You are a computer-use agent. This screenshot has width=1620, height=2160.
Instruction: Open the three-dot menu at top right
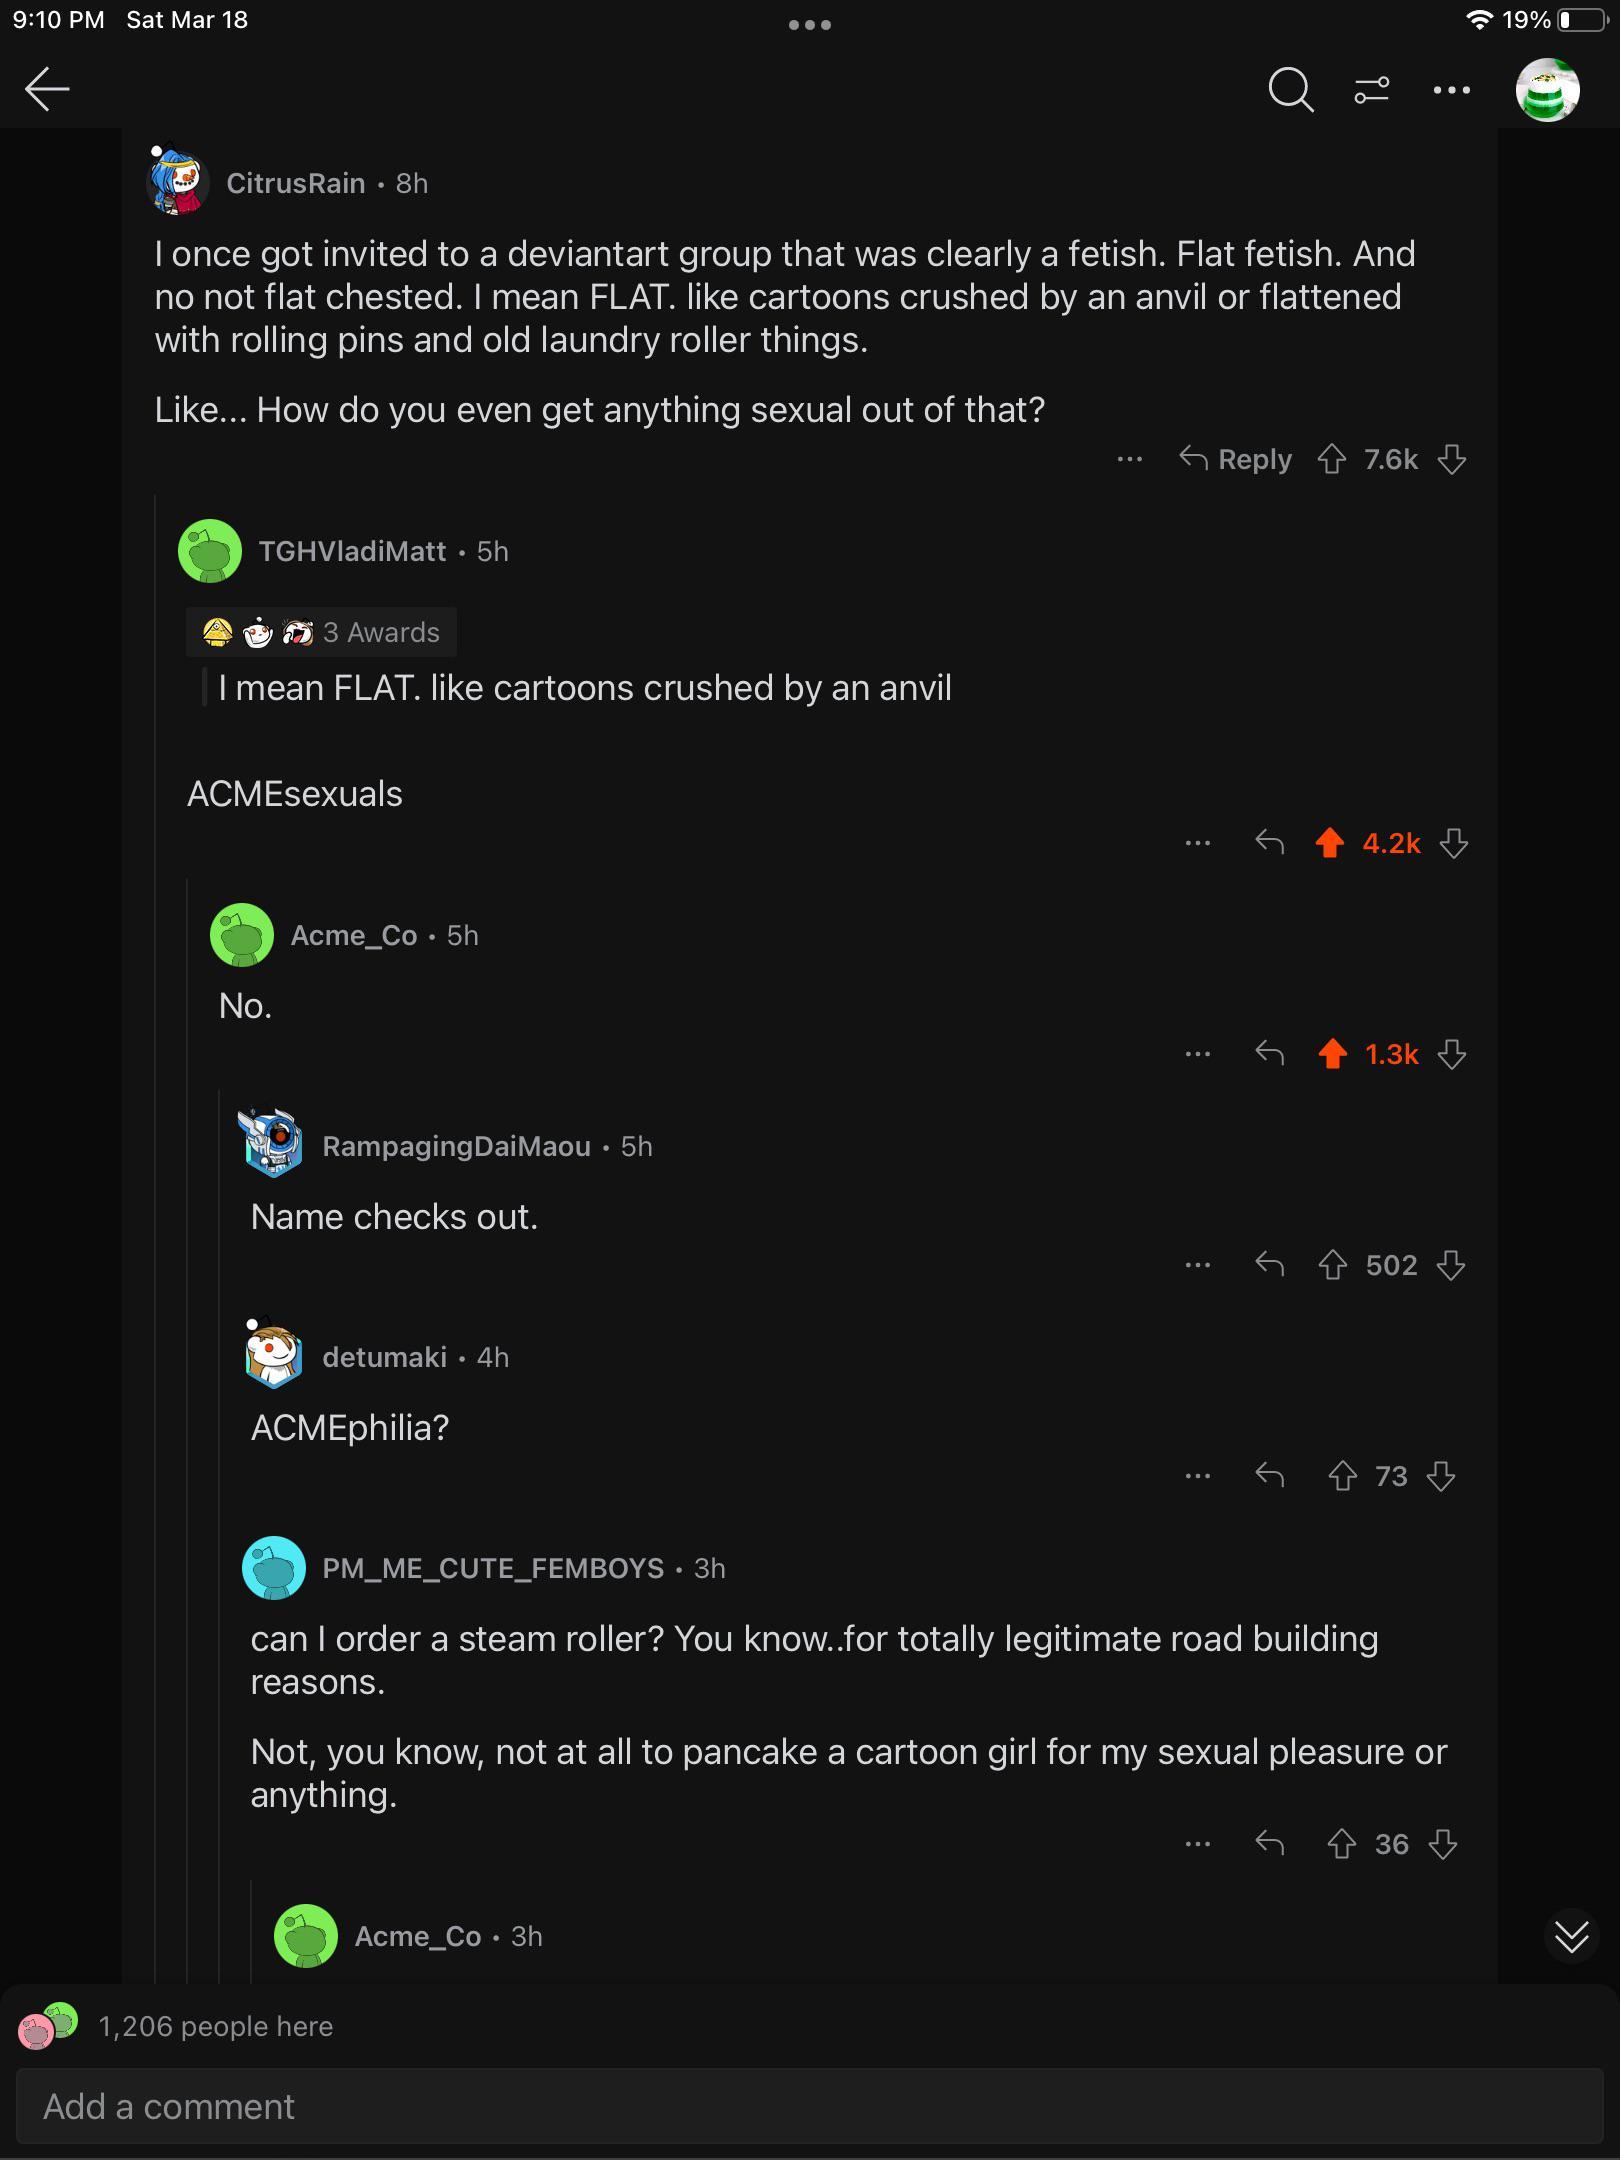tap(1451, 90)
